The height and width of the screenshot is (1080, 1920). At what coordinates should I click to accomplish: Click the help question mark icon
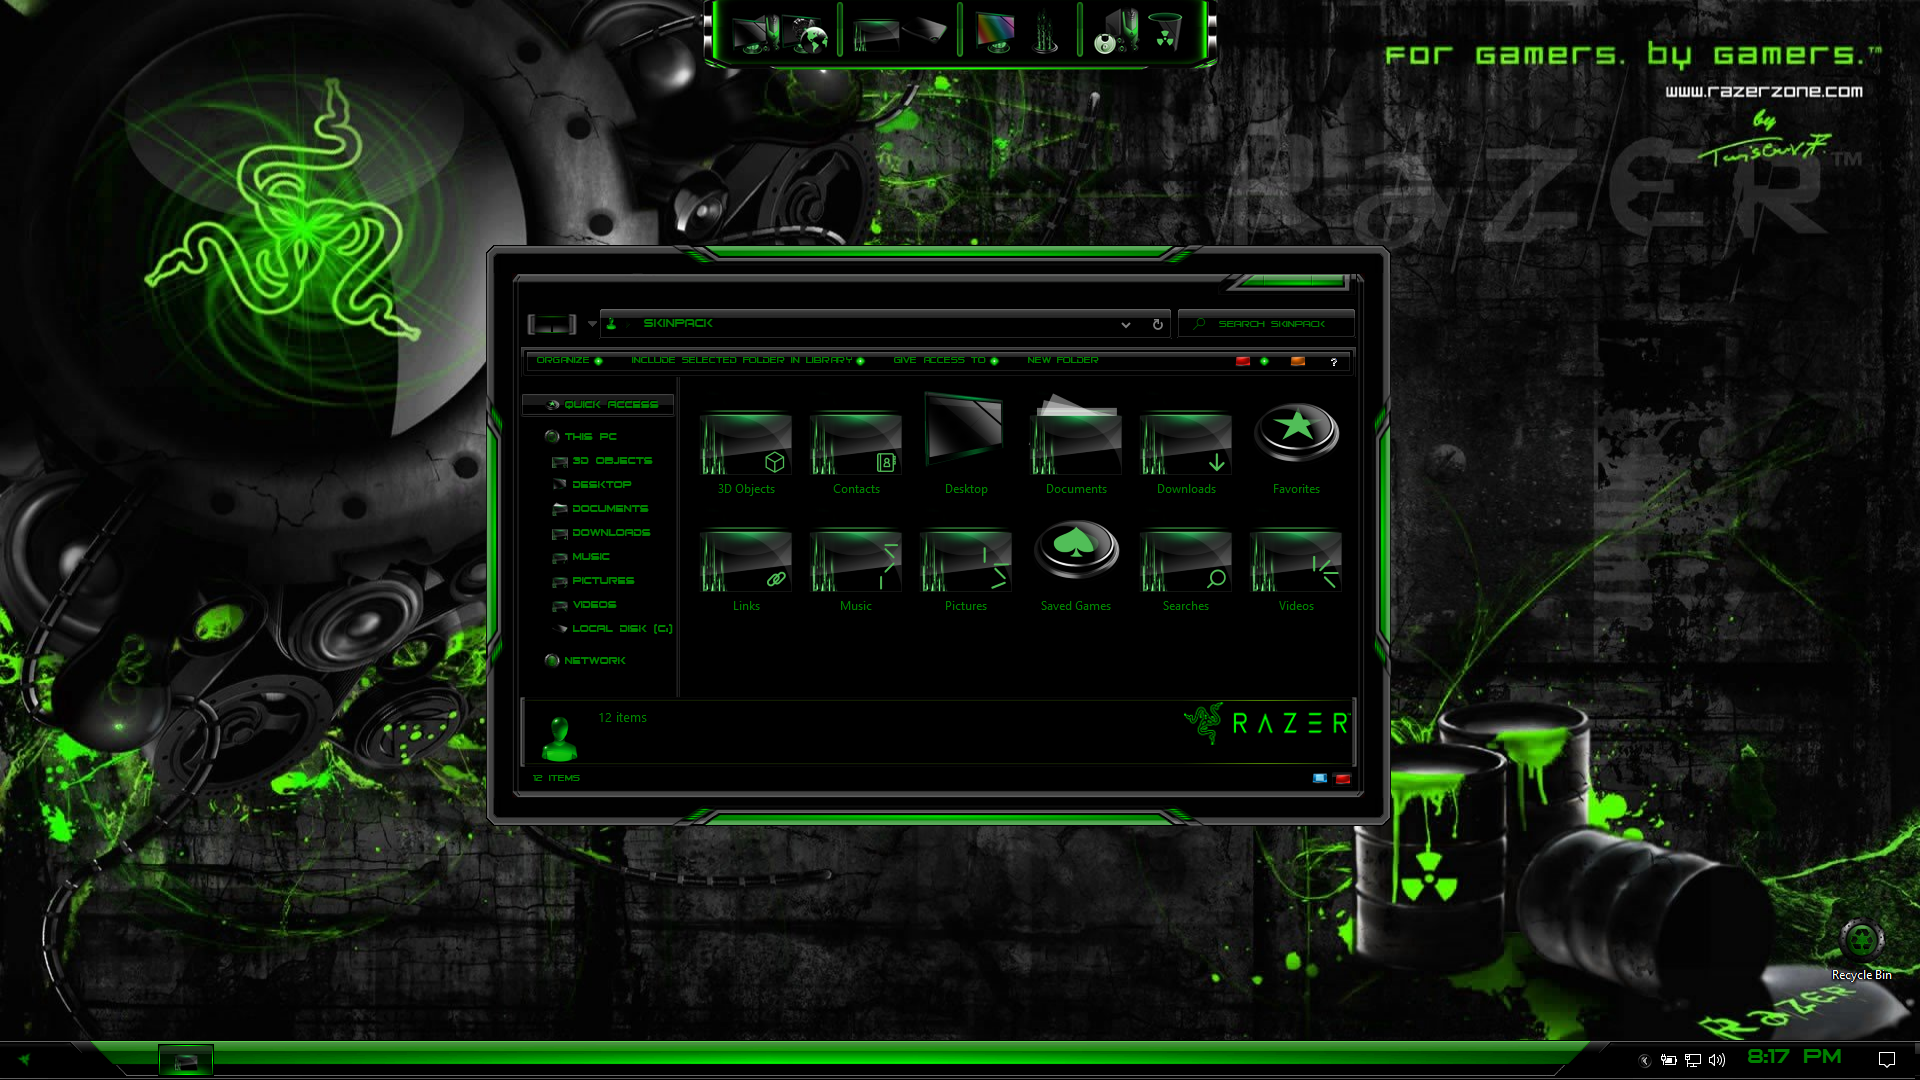tap(1333, 362)
